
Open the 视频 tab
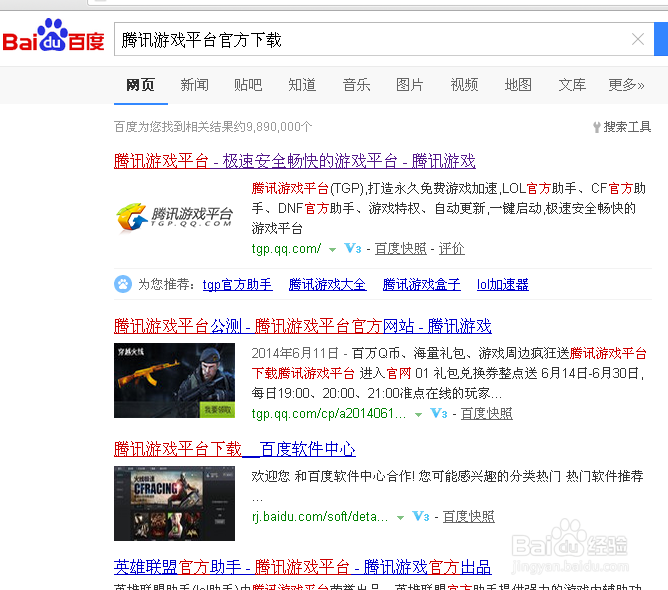pyautogui.click(x=464, y=85)
